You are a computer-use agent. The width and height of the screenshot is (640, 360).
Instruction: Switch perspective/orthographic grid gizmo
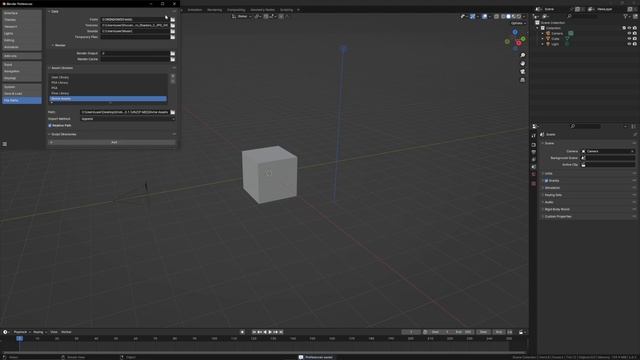(x=522, y=80)
